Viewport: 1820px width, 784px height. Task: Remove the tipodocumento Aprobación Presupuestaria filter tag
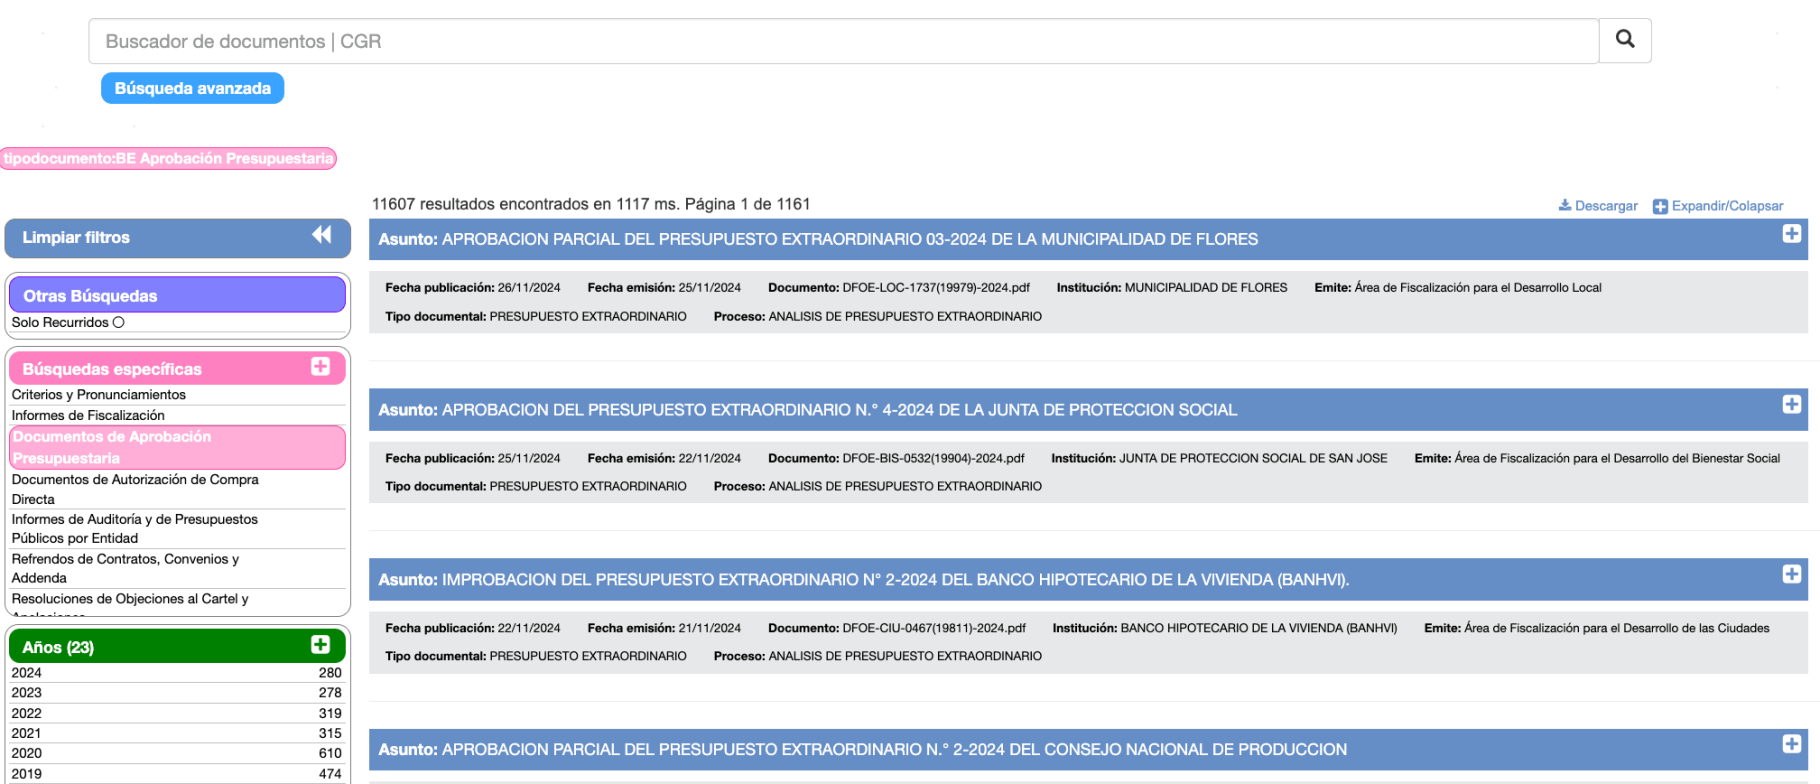(x=168, y=158)
